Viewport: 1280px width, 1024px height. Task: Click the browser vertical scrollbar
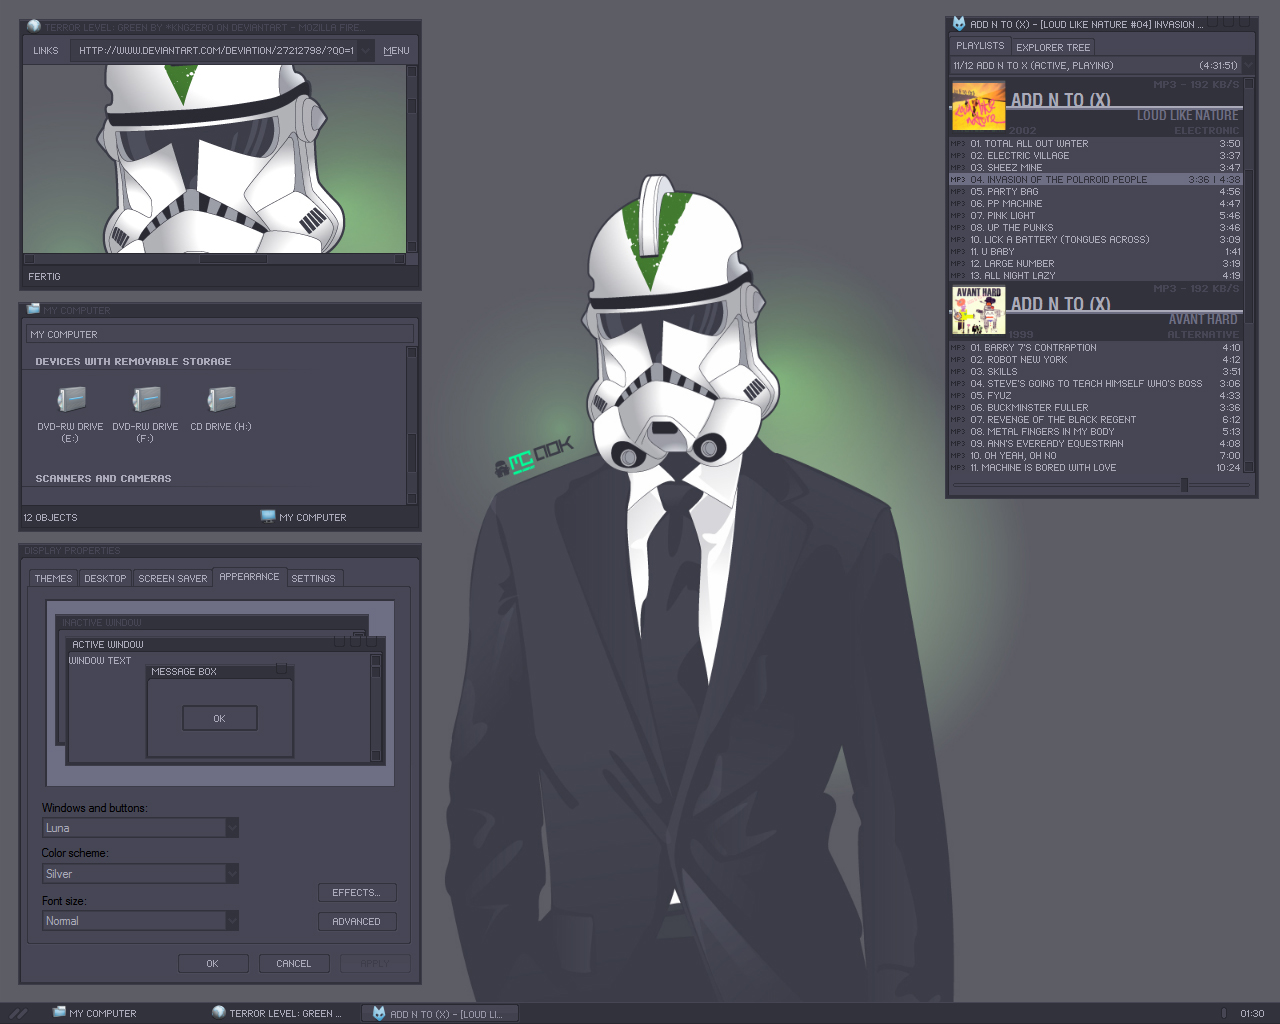click(411, 159)
